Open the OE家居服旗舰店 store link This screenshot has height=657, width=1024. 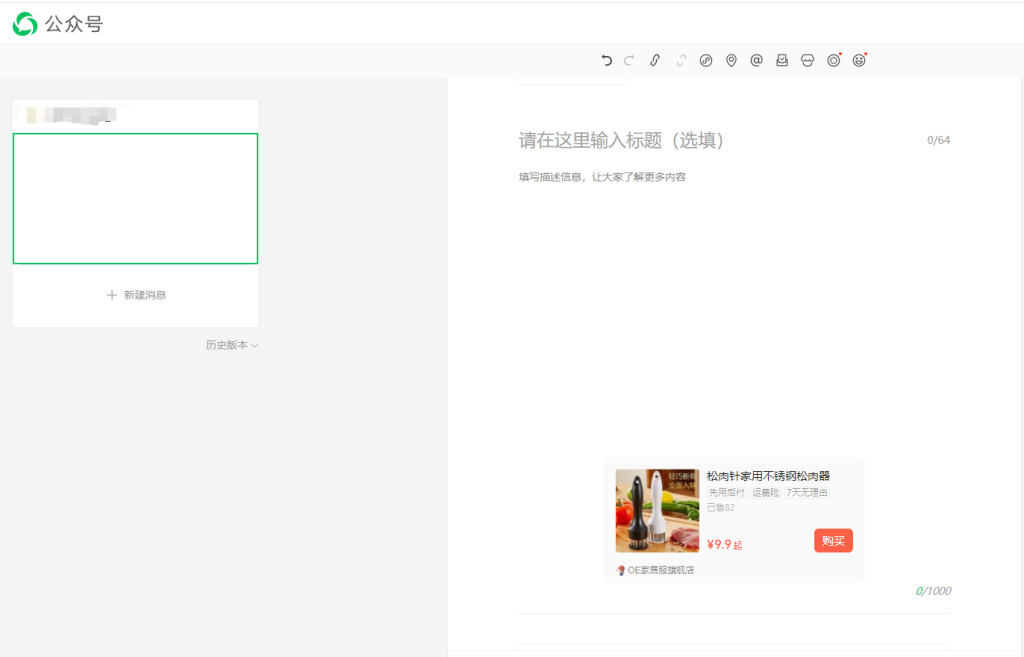[656, 570]
